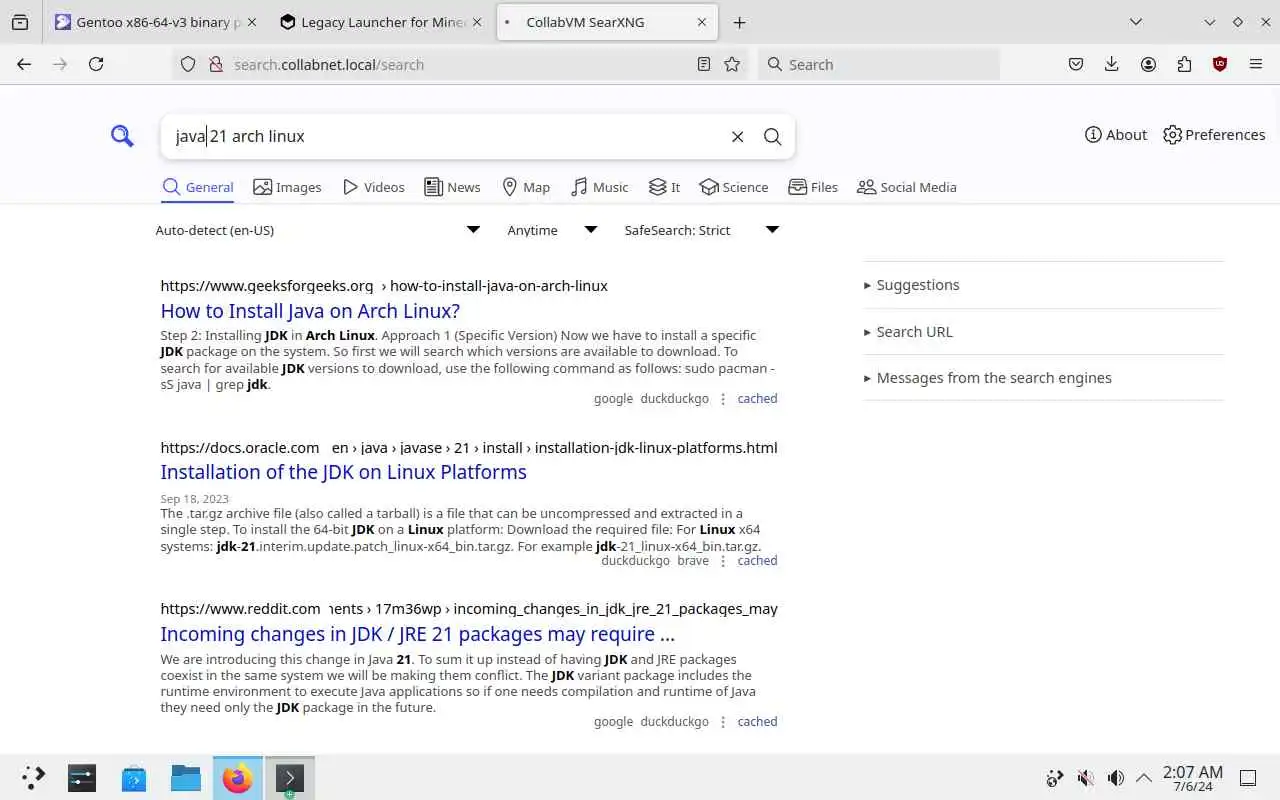This screenshot has width=1280, height=800.
Task: Expand the Suggestions section
Action: click(x=911, y=285)
